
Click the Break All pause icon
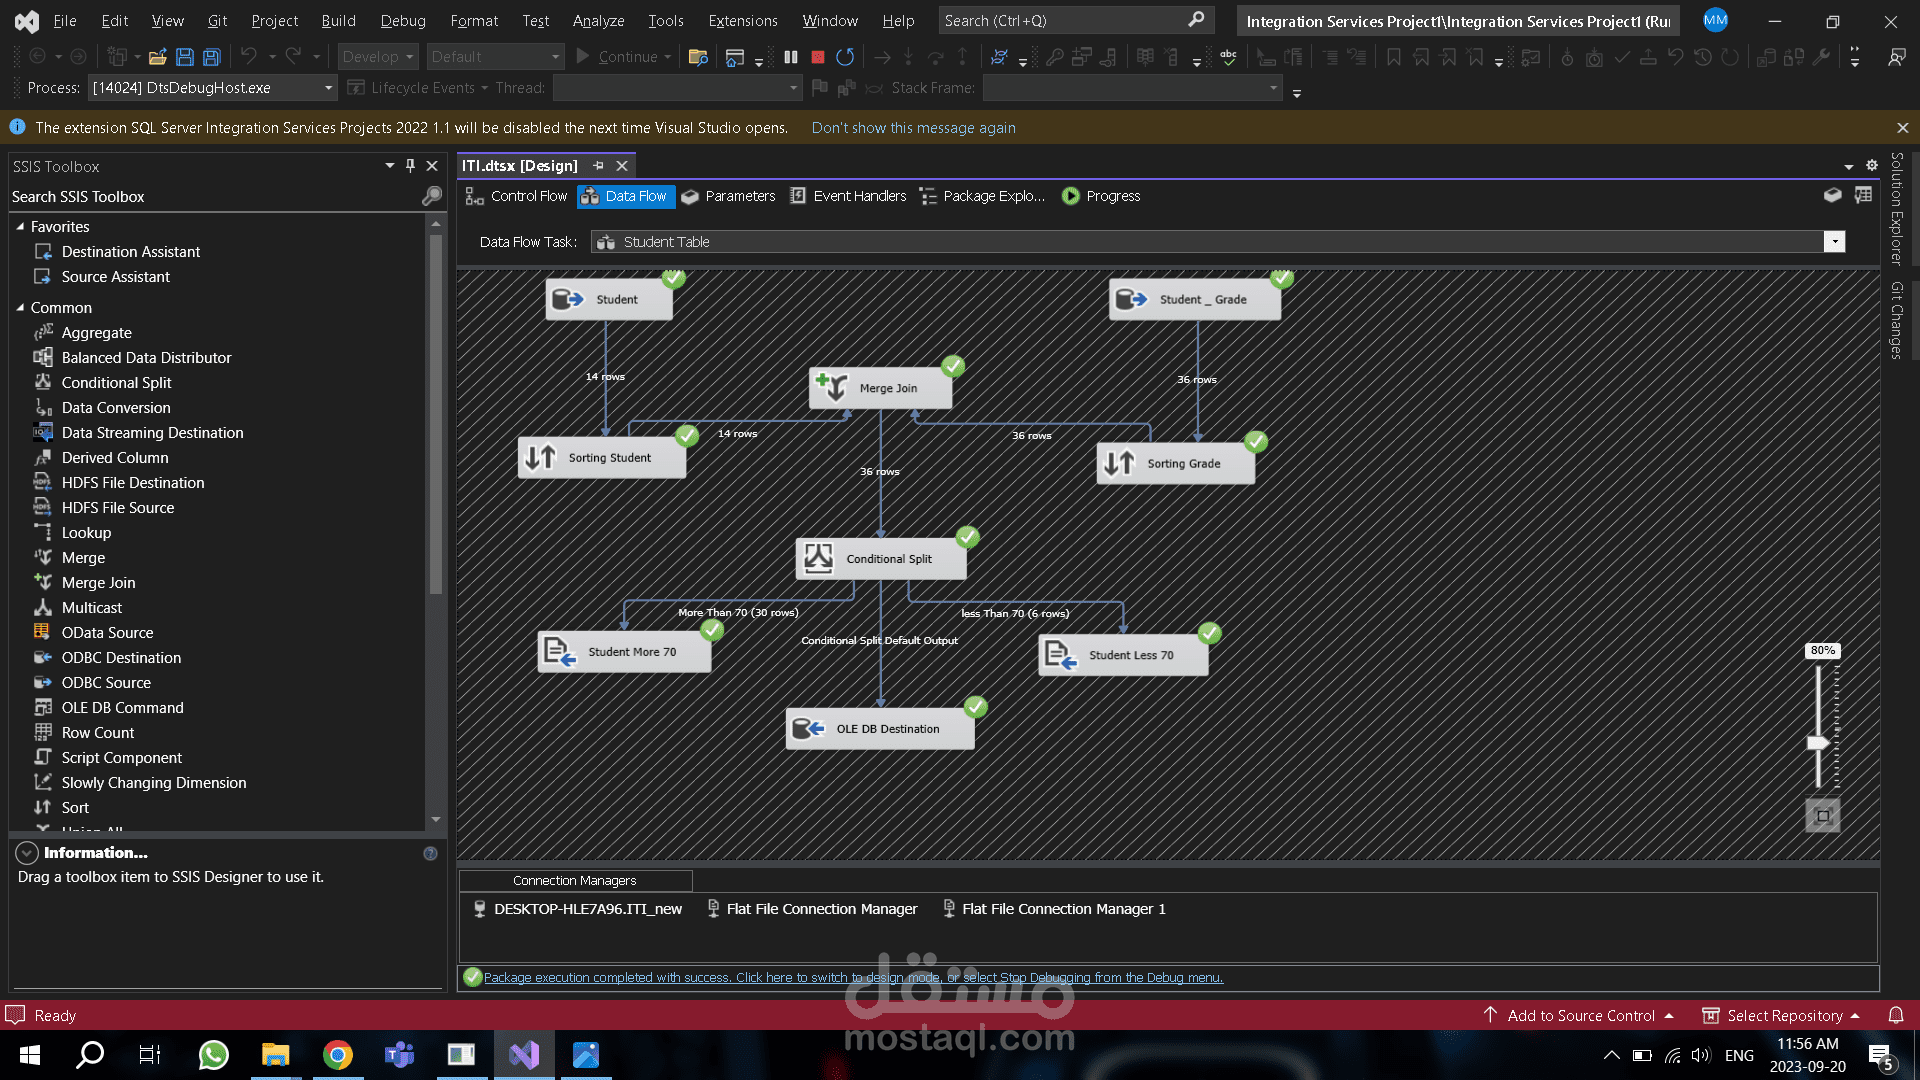[x=791, y=57]
